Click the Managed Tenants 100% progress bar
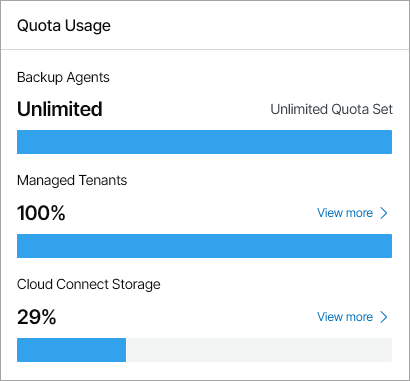 pos(204,246)
